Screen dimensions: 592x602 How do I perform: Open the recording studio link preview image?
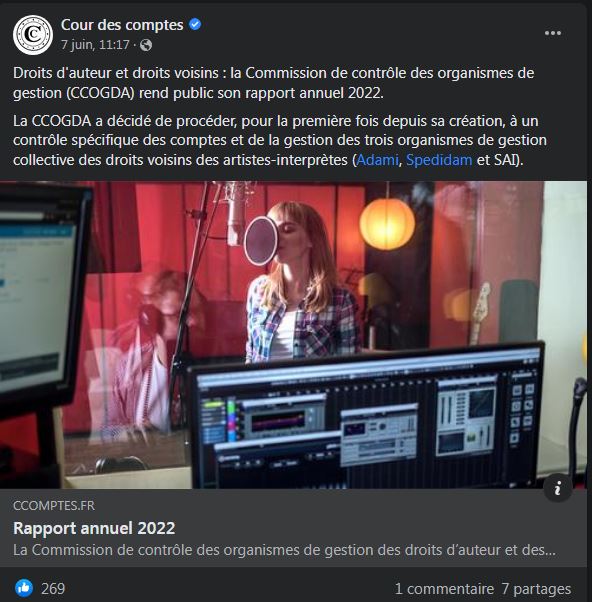coord(293,335)
